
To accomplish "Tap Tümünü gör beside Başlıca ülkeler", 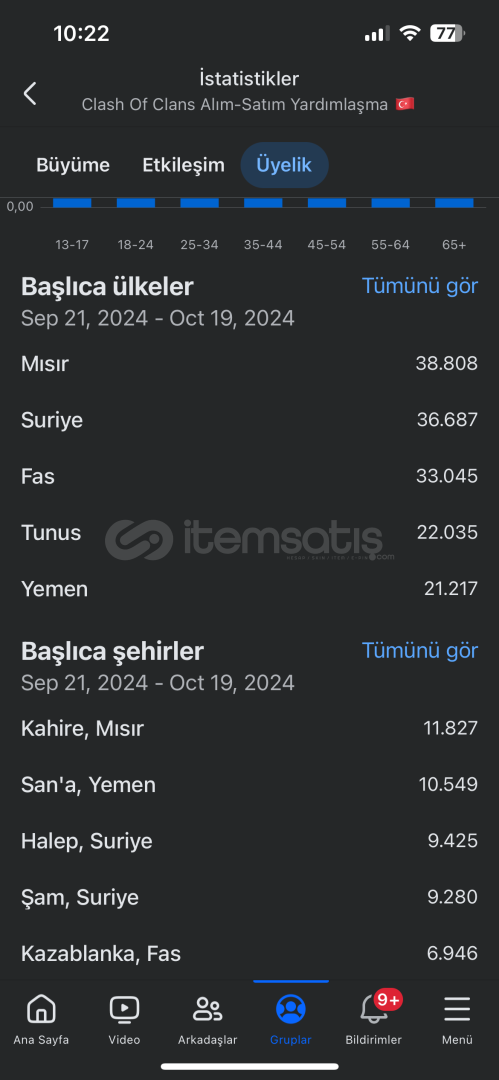I will coord(420,286).
